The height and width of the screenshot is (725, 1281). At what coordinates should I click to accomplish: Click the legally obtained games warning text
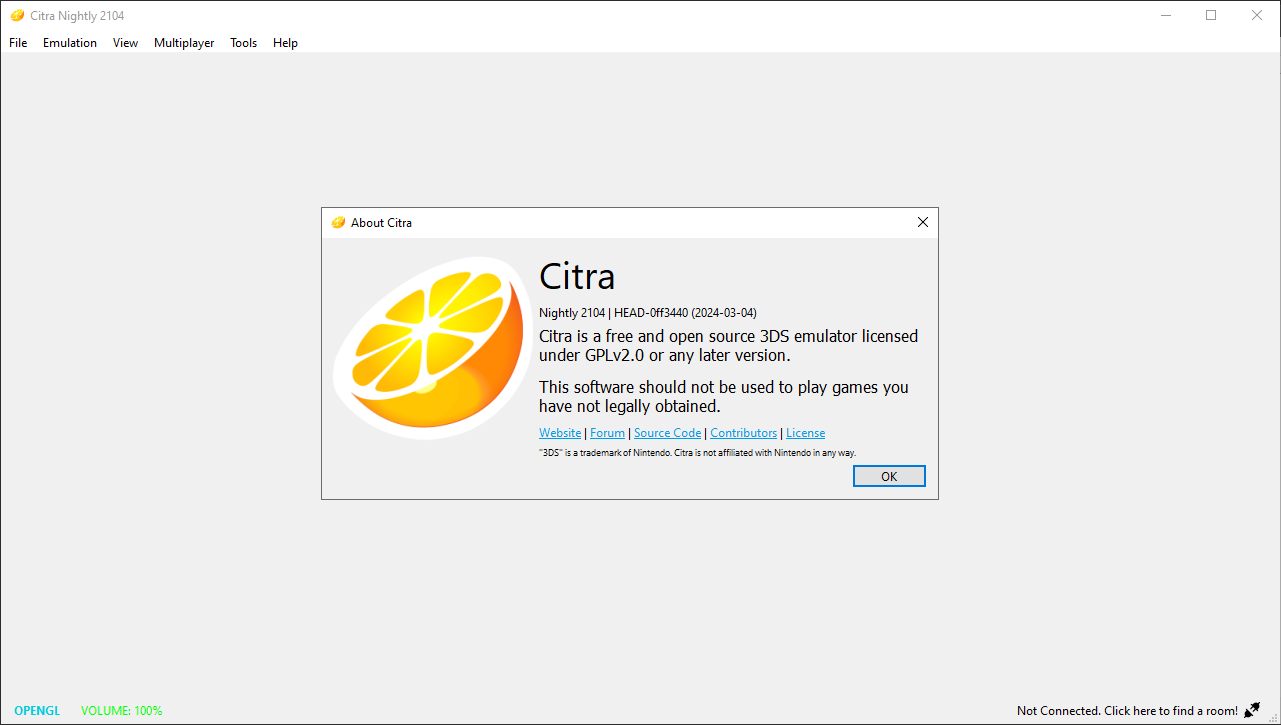pyautogui.click(x=724, y=397)
